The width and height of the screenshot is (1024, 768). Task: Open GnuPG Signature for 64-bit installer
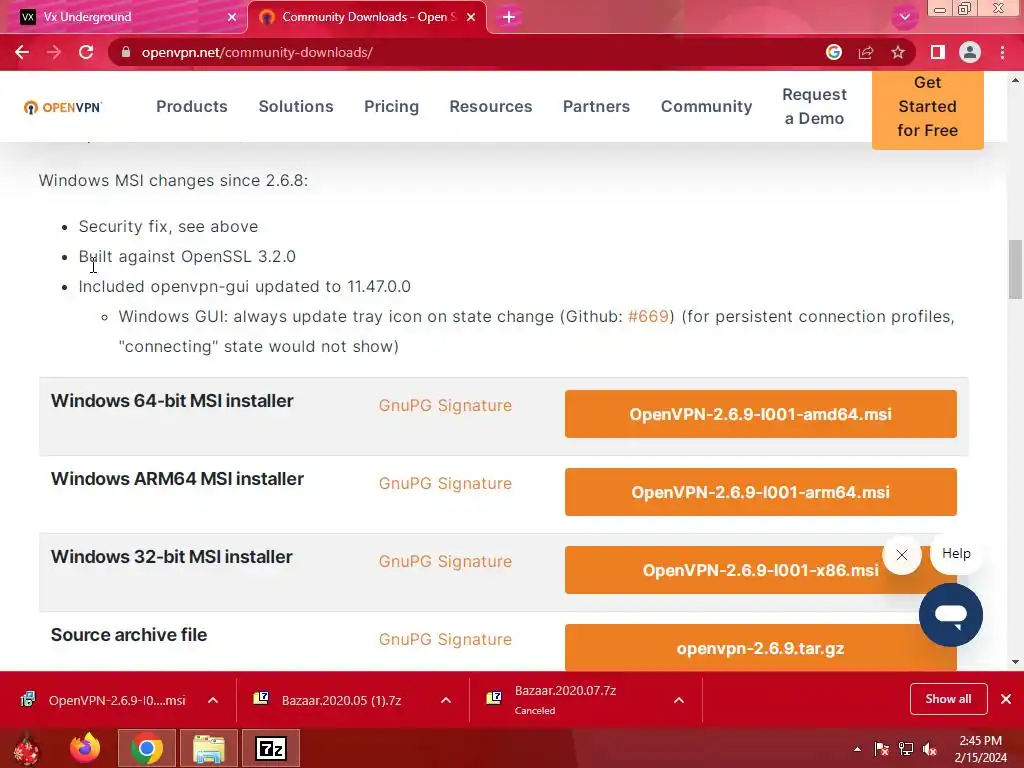(445, 406)
